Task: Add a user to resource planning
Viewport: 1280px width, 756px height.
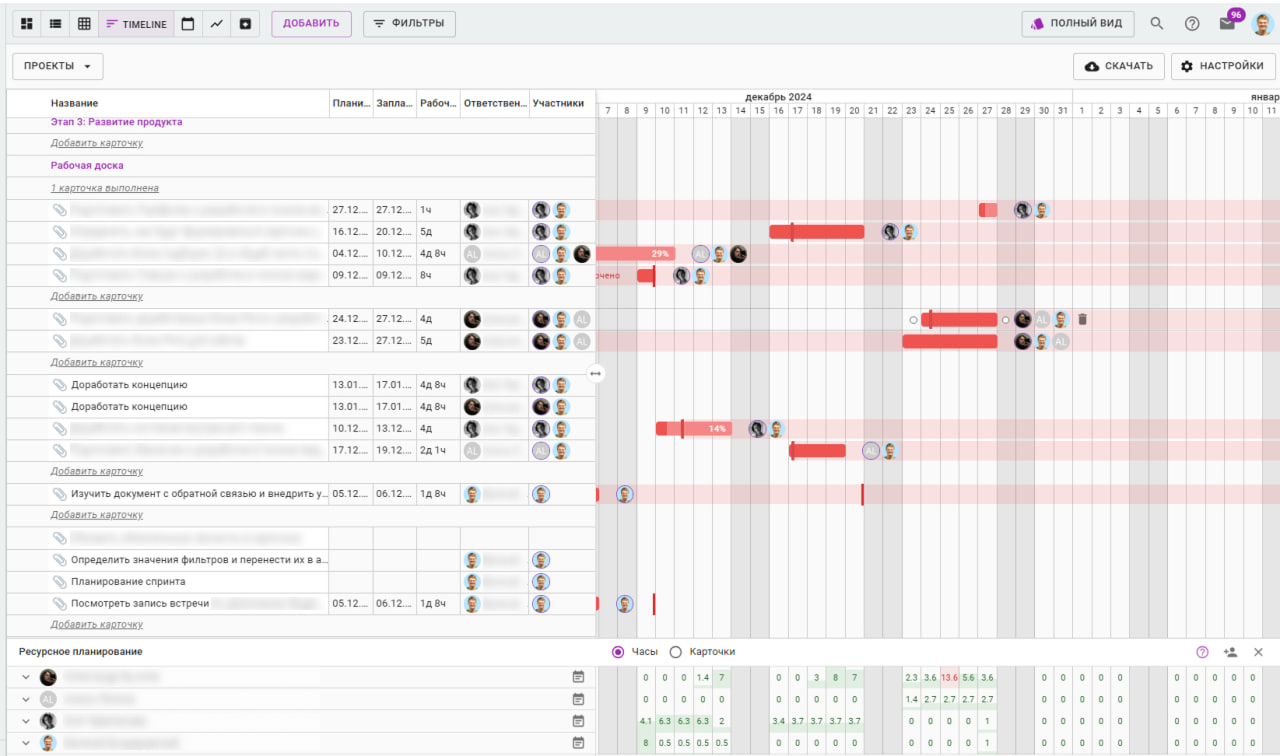Action: [1230, 652]
